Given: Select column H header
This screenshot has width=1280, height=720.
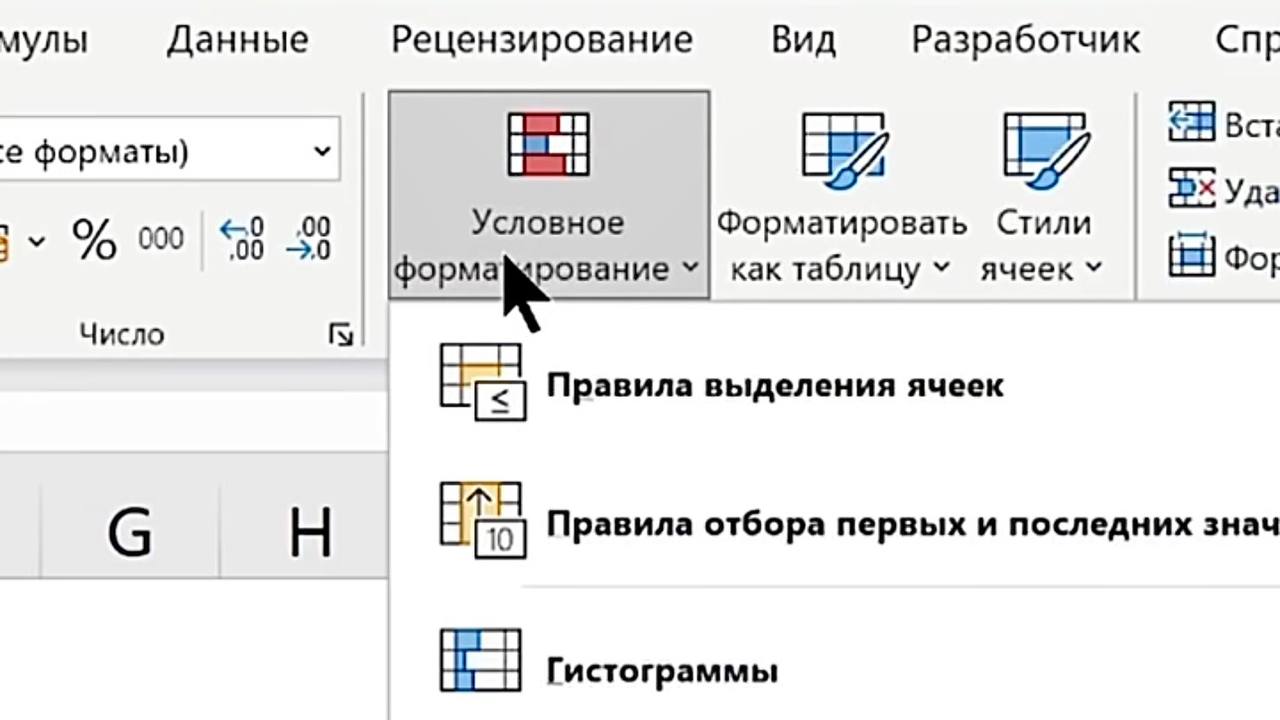Looking at the screenshot, I should click(x=310, y=533).
